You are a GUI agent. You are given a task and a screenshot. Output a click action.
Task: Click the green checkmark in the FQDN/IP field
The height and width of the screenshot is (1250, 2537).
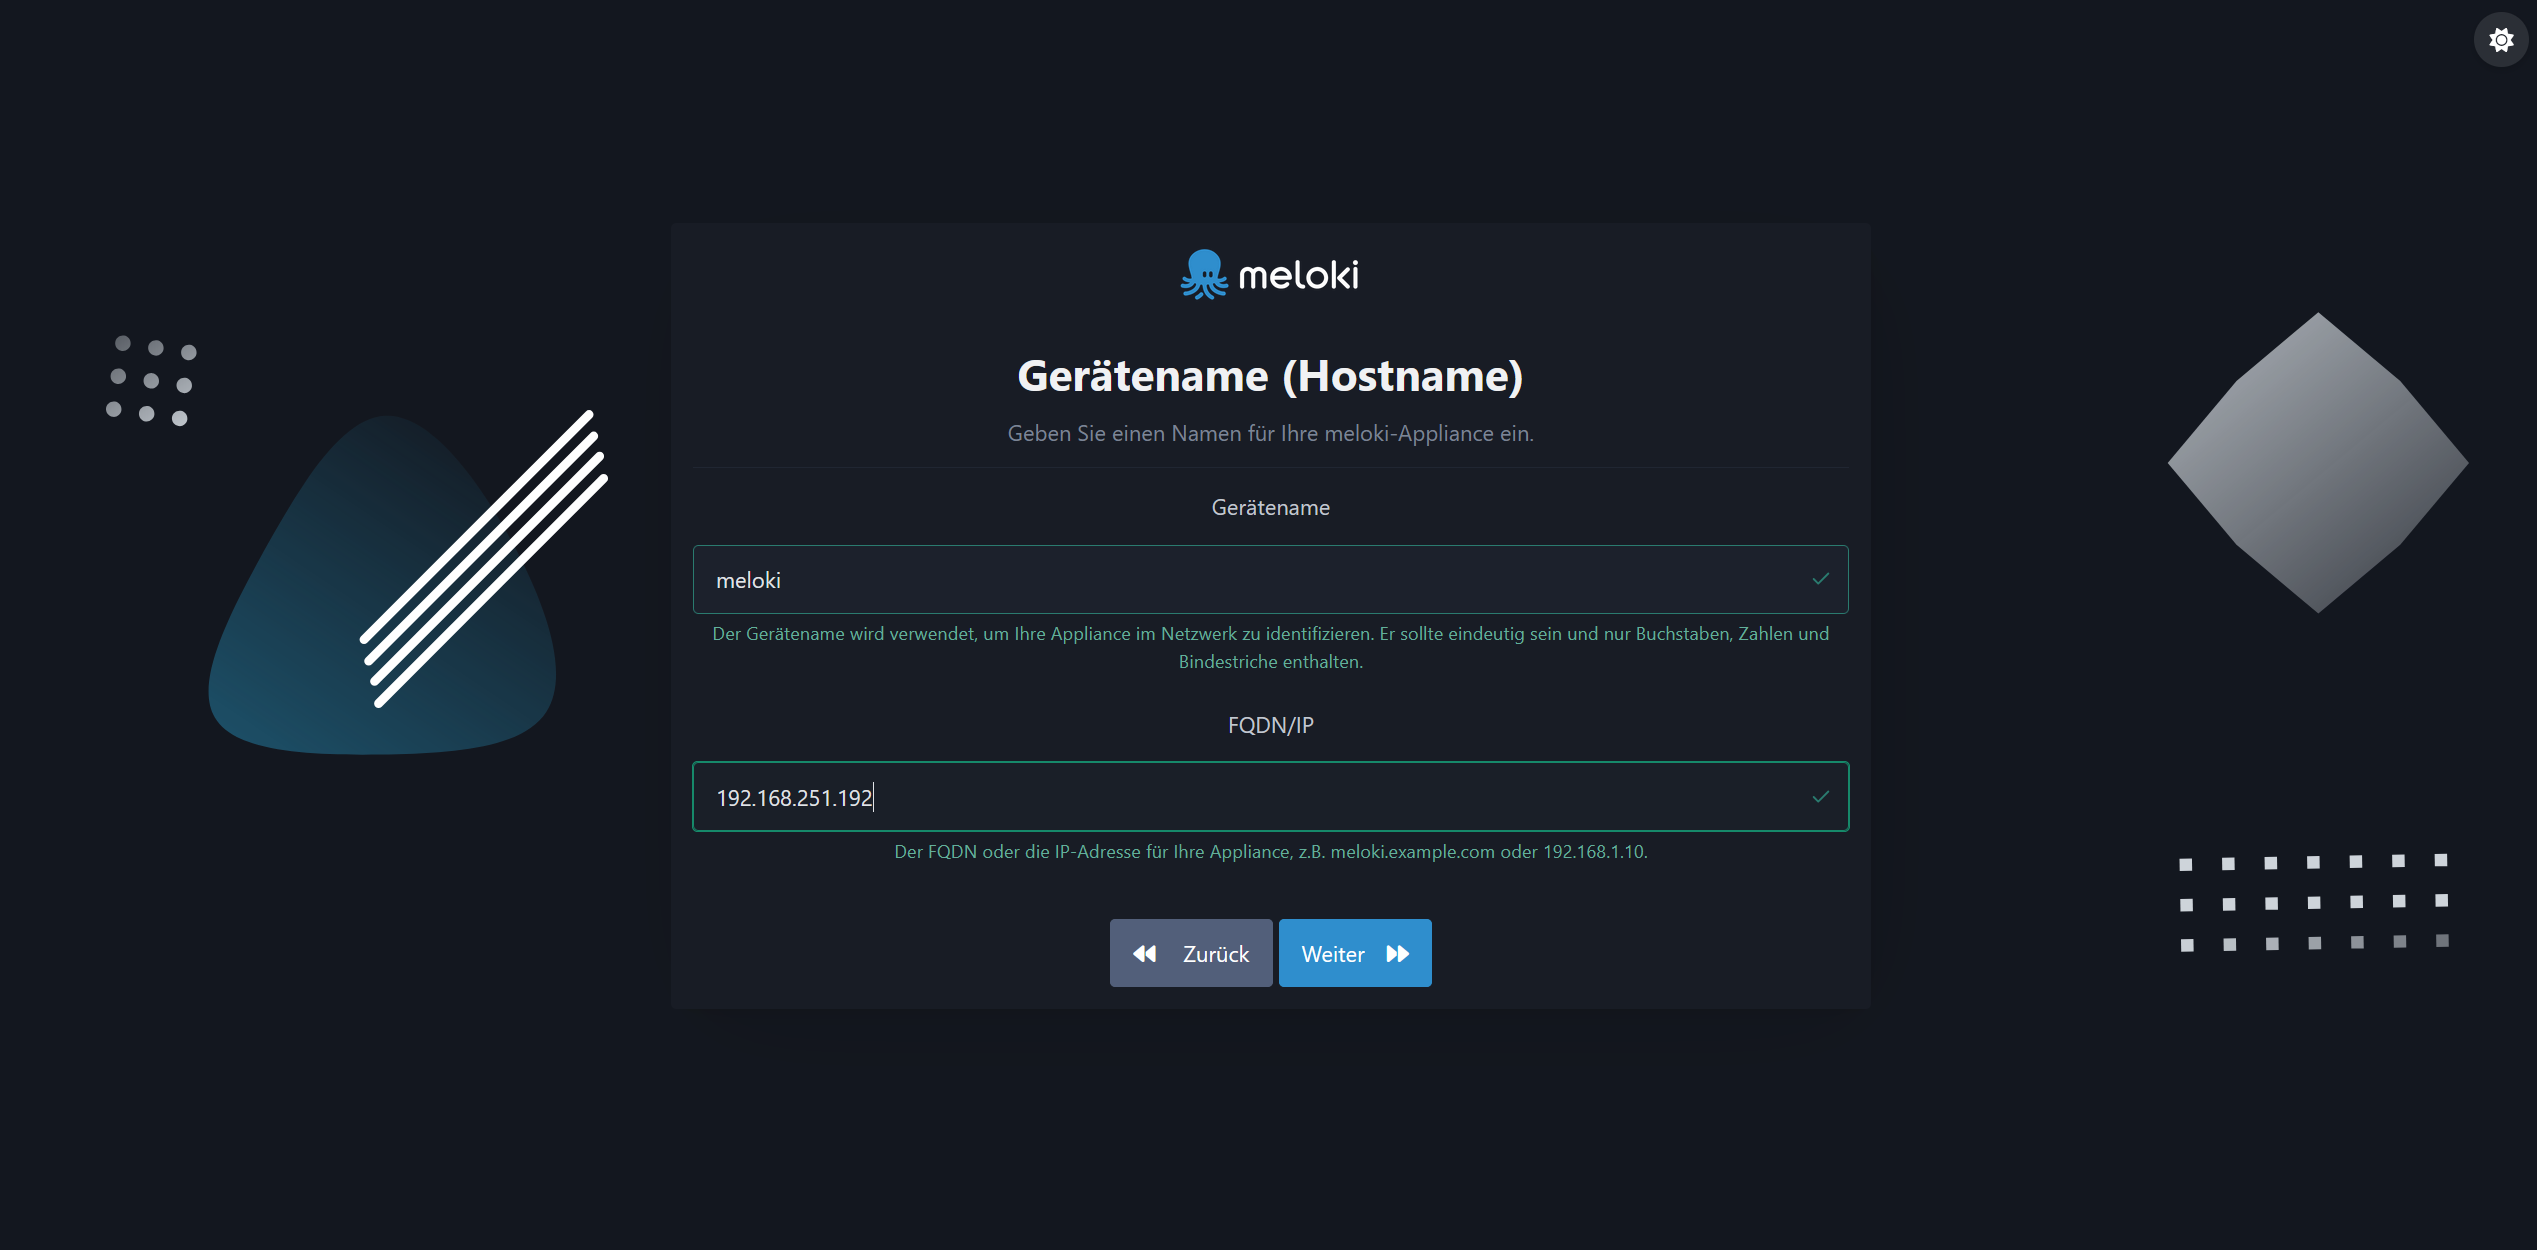(x=1820, y=796)
